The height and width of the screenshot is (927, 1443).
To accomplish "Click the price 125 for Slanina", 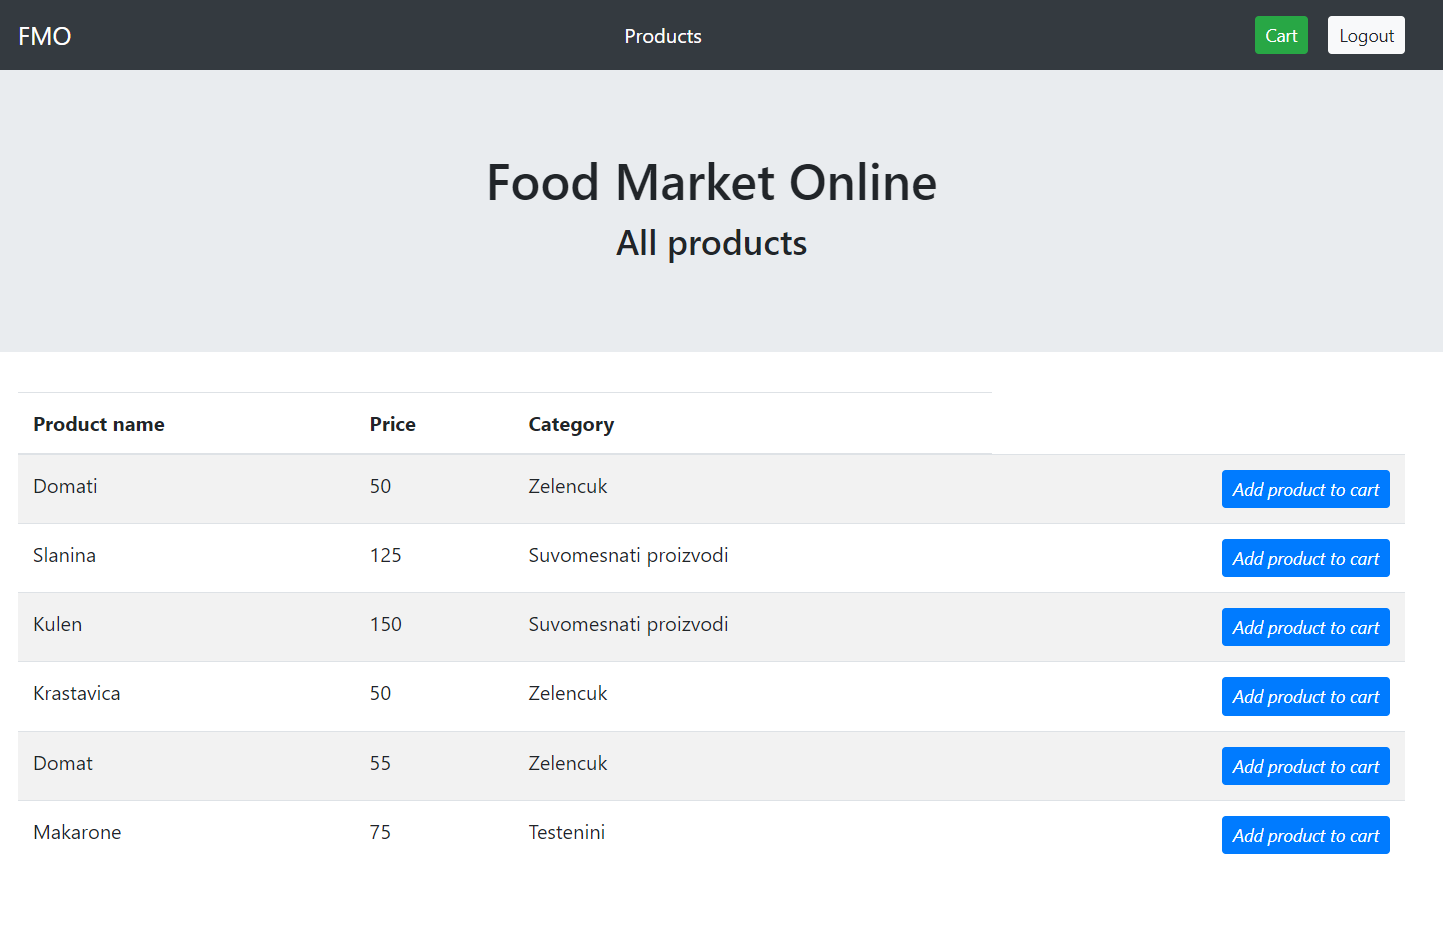I will [385, 555].
